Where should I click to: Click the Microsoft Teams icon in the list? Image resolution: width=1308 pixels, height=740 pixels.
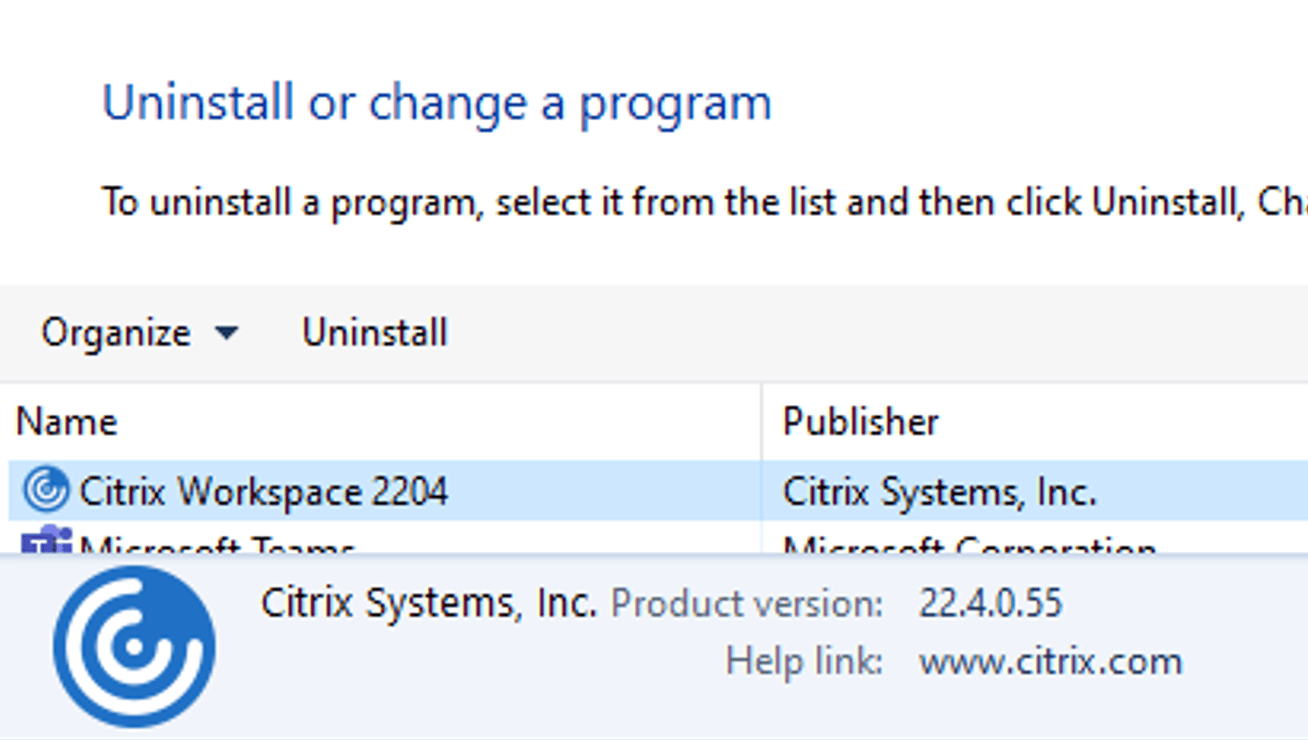pyautogui.click(x=47, y=543)
